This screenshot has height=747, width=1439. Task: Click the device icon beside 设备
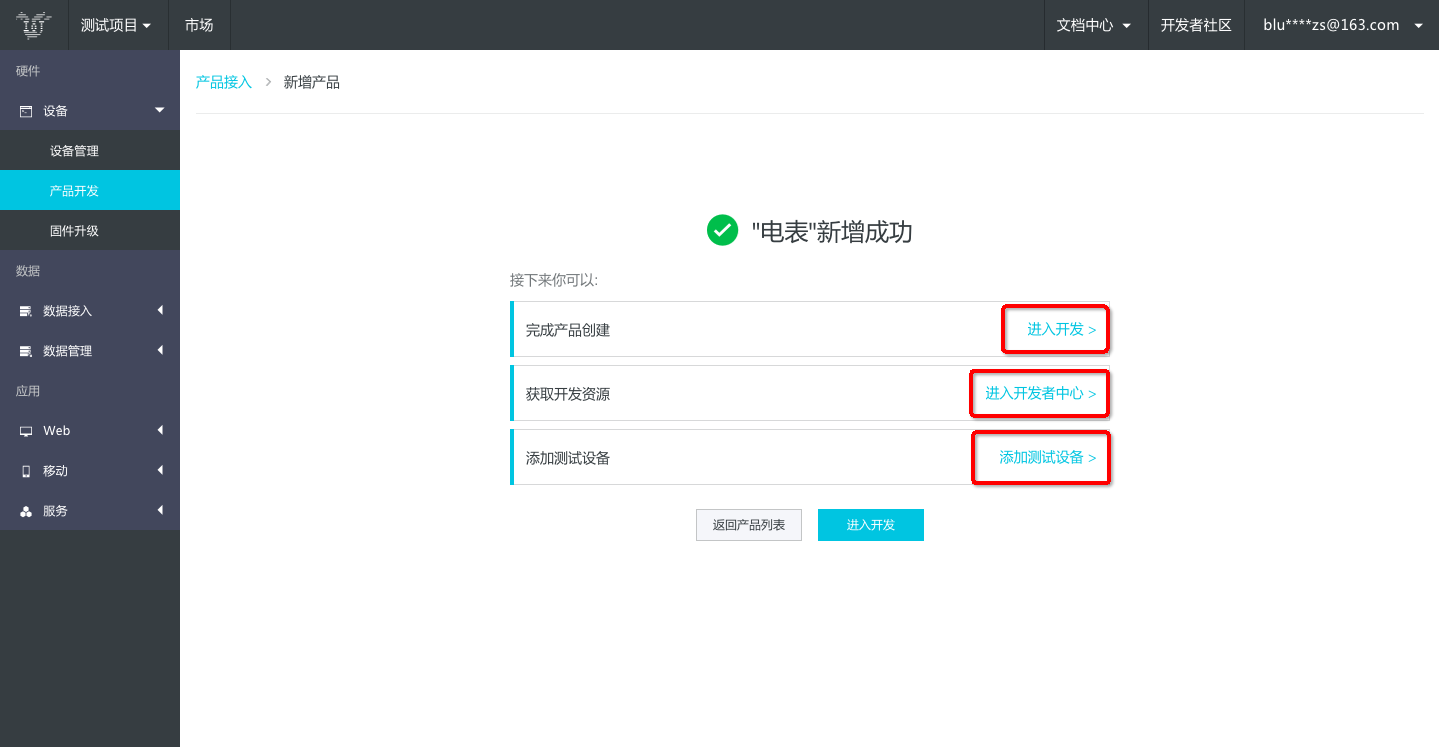(x=26, y=111)
